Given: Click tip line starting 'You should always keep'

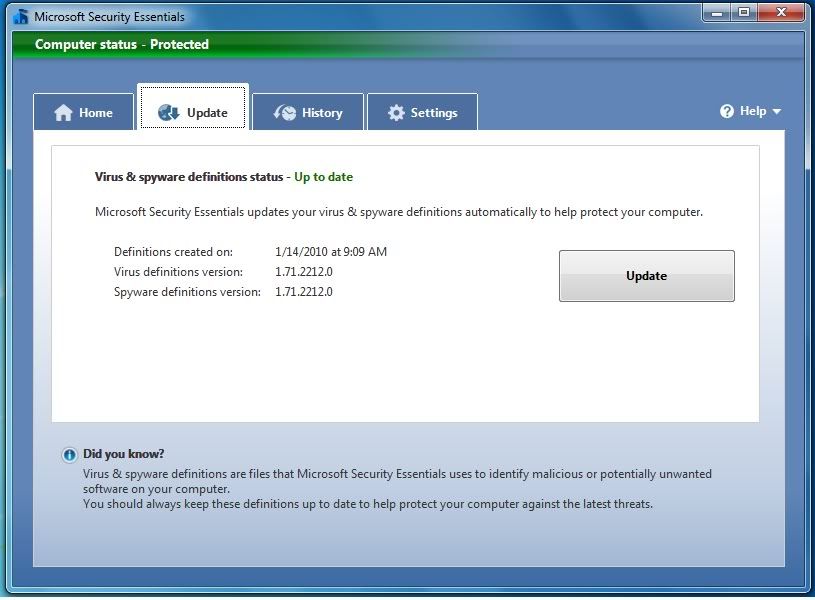Looking at the screenshot, I should [x=367, y=504].
